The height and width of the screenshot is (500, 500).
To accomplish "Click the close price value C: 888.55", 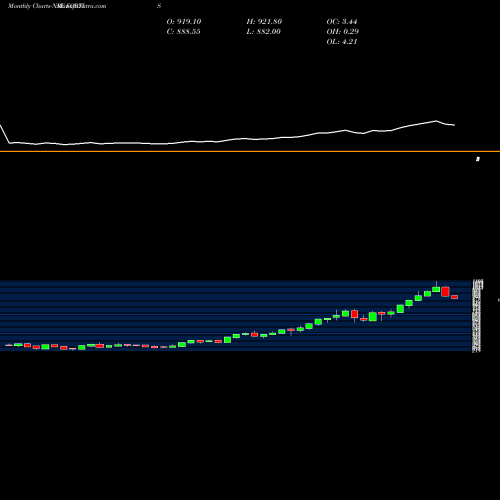I will click(183, 32).
